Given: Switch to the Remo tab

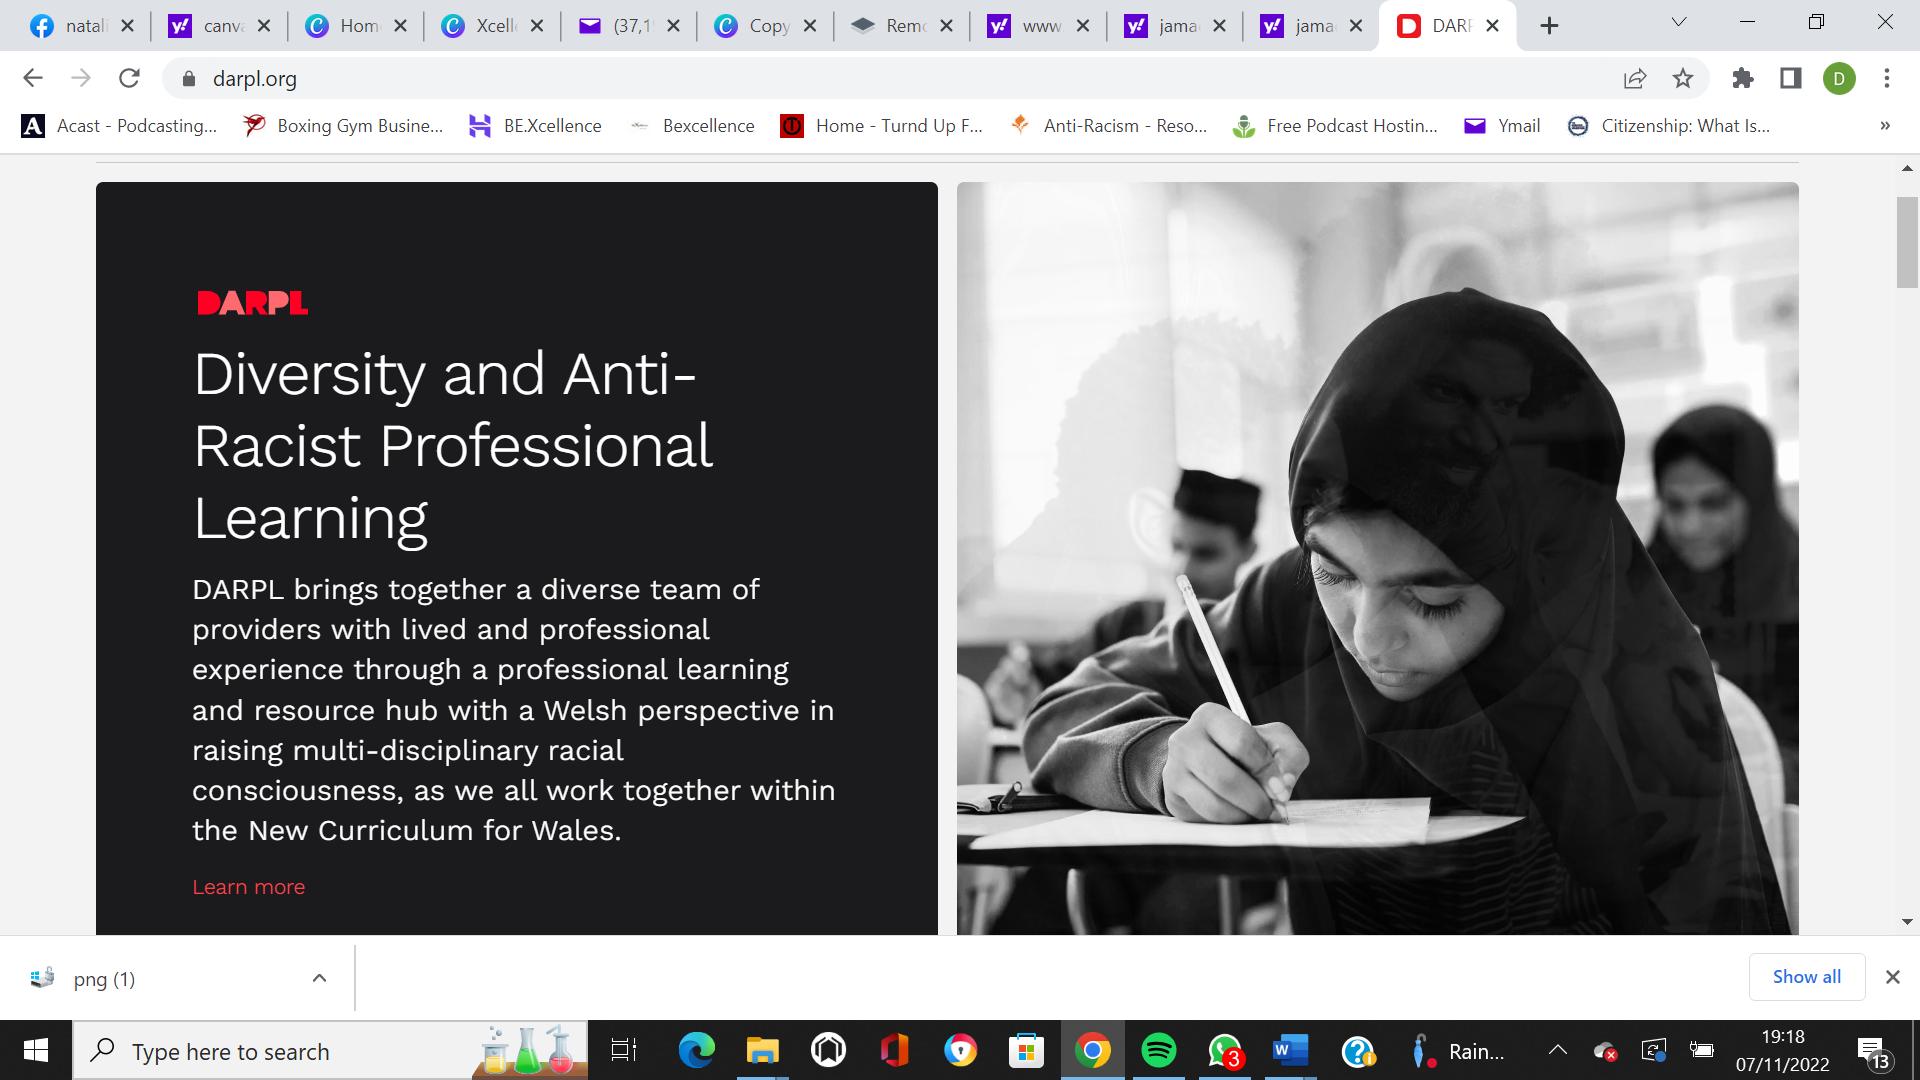Looking at the screenshot, I should 893,26.
